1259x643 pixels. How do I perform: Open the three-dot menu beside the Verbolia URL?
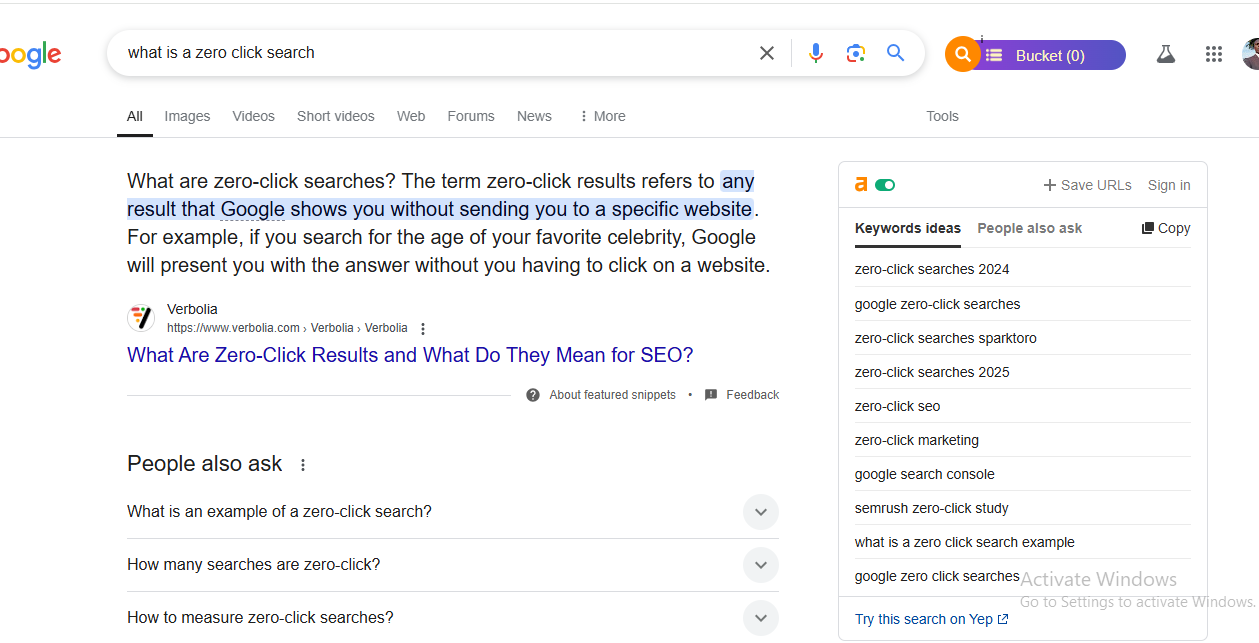click(x=423, y=329)
